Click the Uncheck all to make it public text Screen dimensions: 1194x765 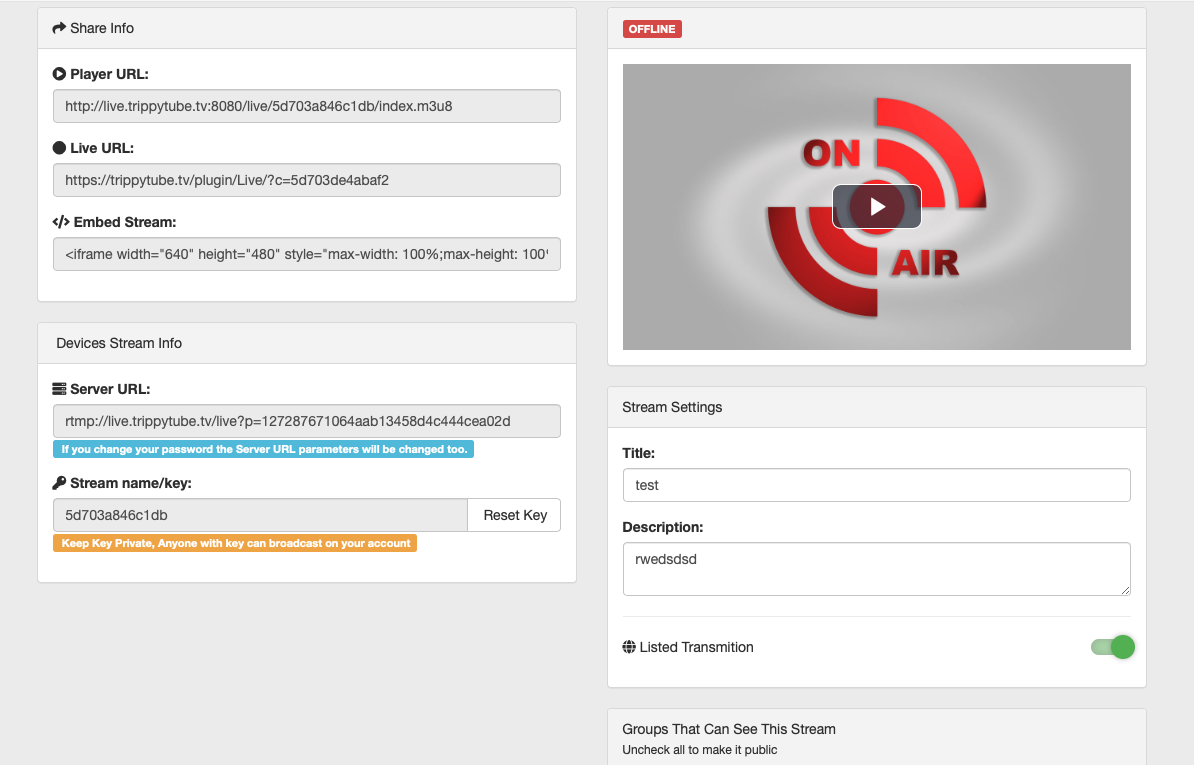pyautogui.click(x=700, y=750)
